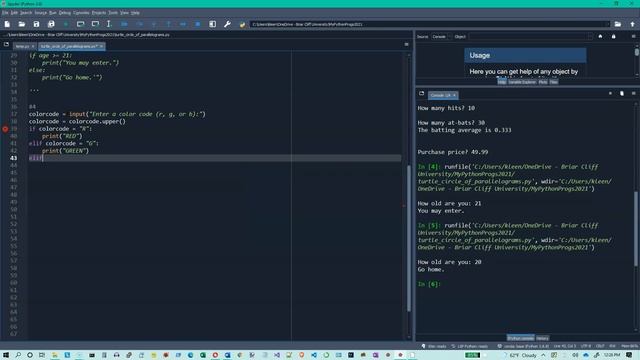Image resolution: width=640 pixels, height=360 pixels.
Task: Open the Search menu
Action: tap(26, 13)
